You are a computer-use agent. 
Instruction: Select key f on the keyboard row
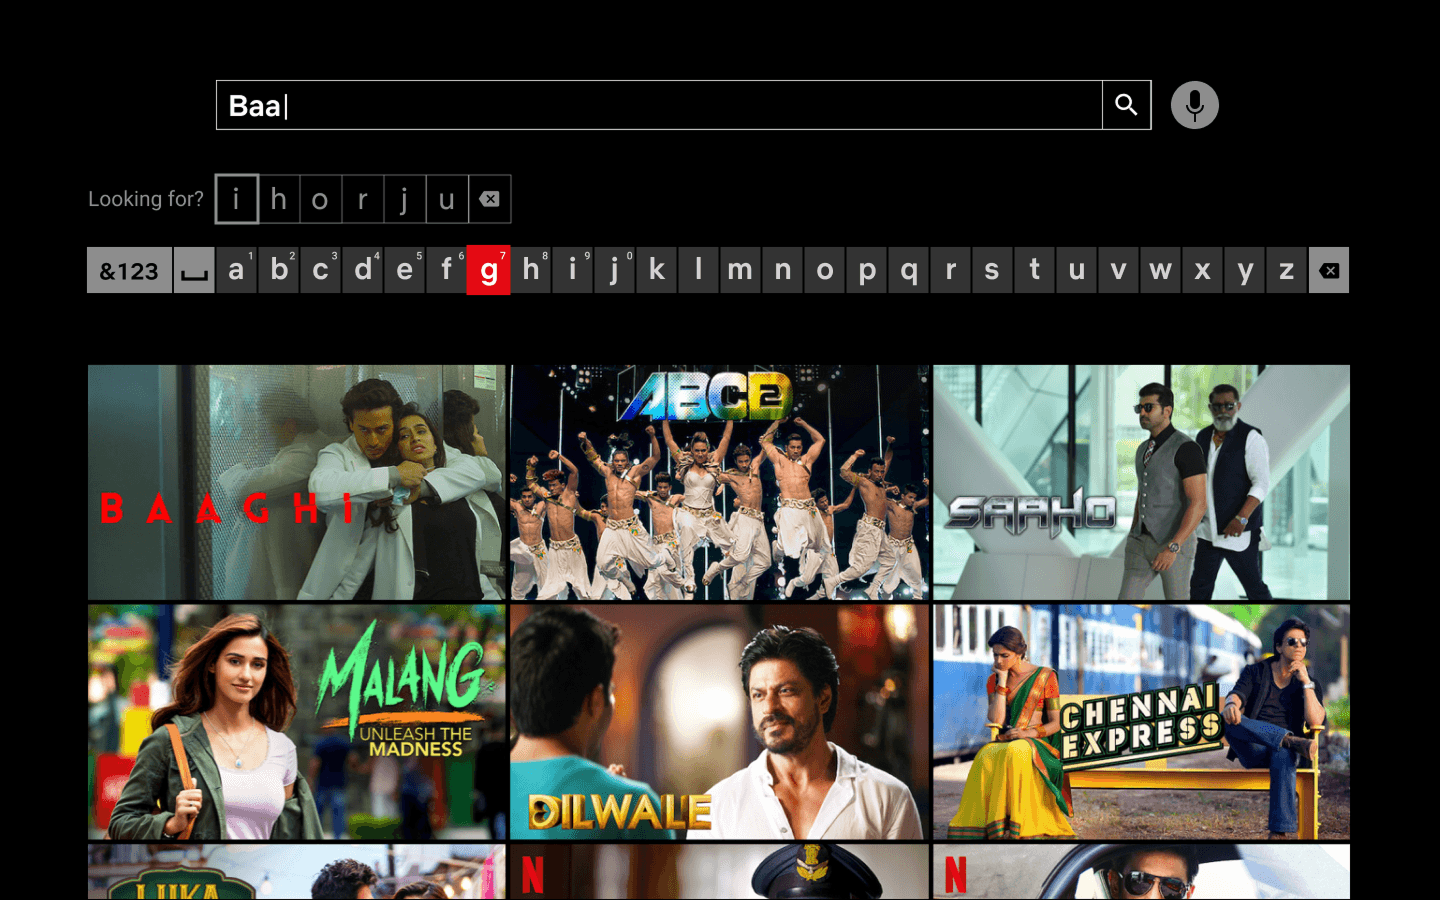447,270
